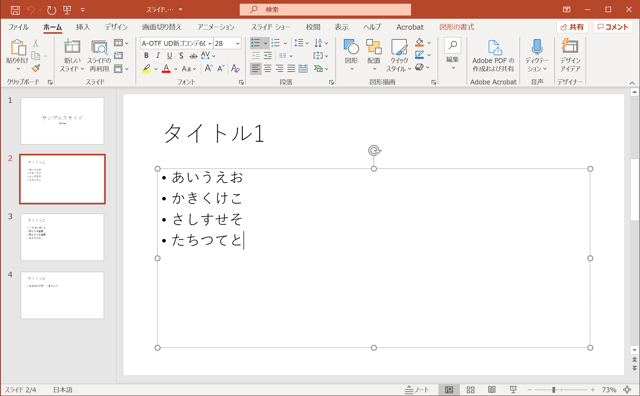Viewport: 640px width, 396px height.
Task: Click the Shapes (図形) icon
Action: [351, 47]
